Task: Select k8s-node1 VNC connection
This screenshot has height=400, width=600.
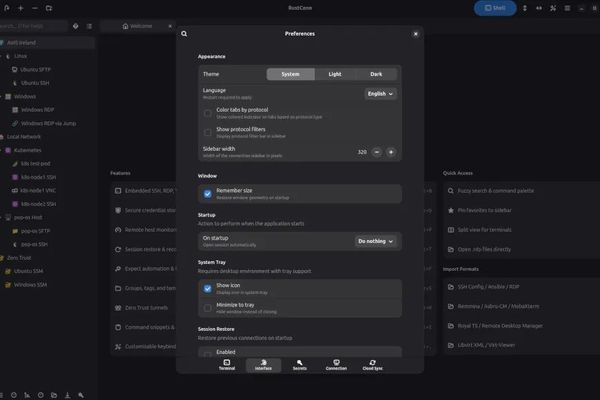Action: [x=38, y=190]
